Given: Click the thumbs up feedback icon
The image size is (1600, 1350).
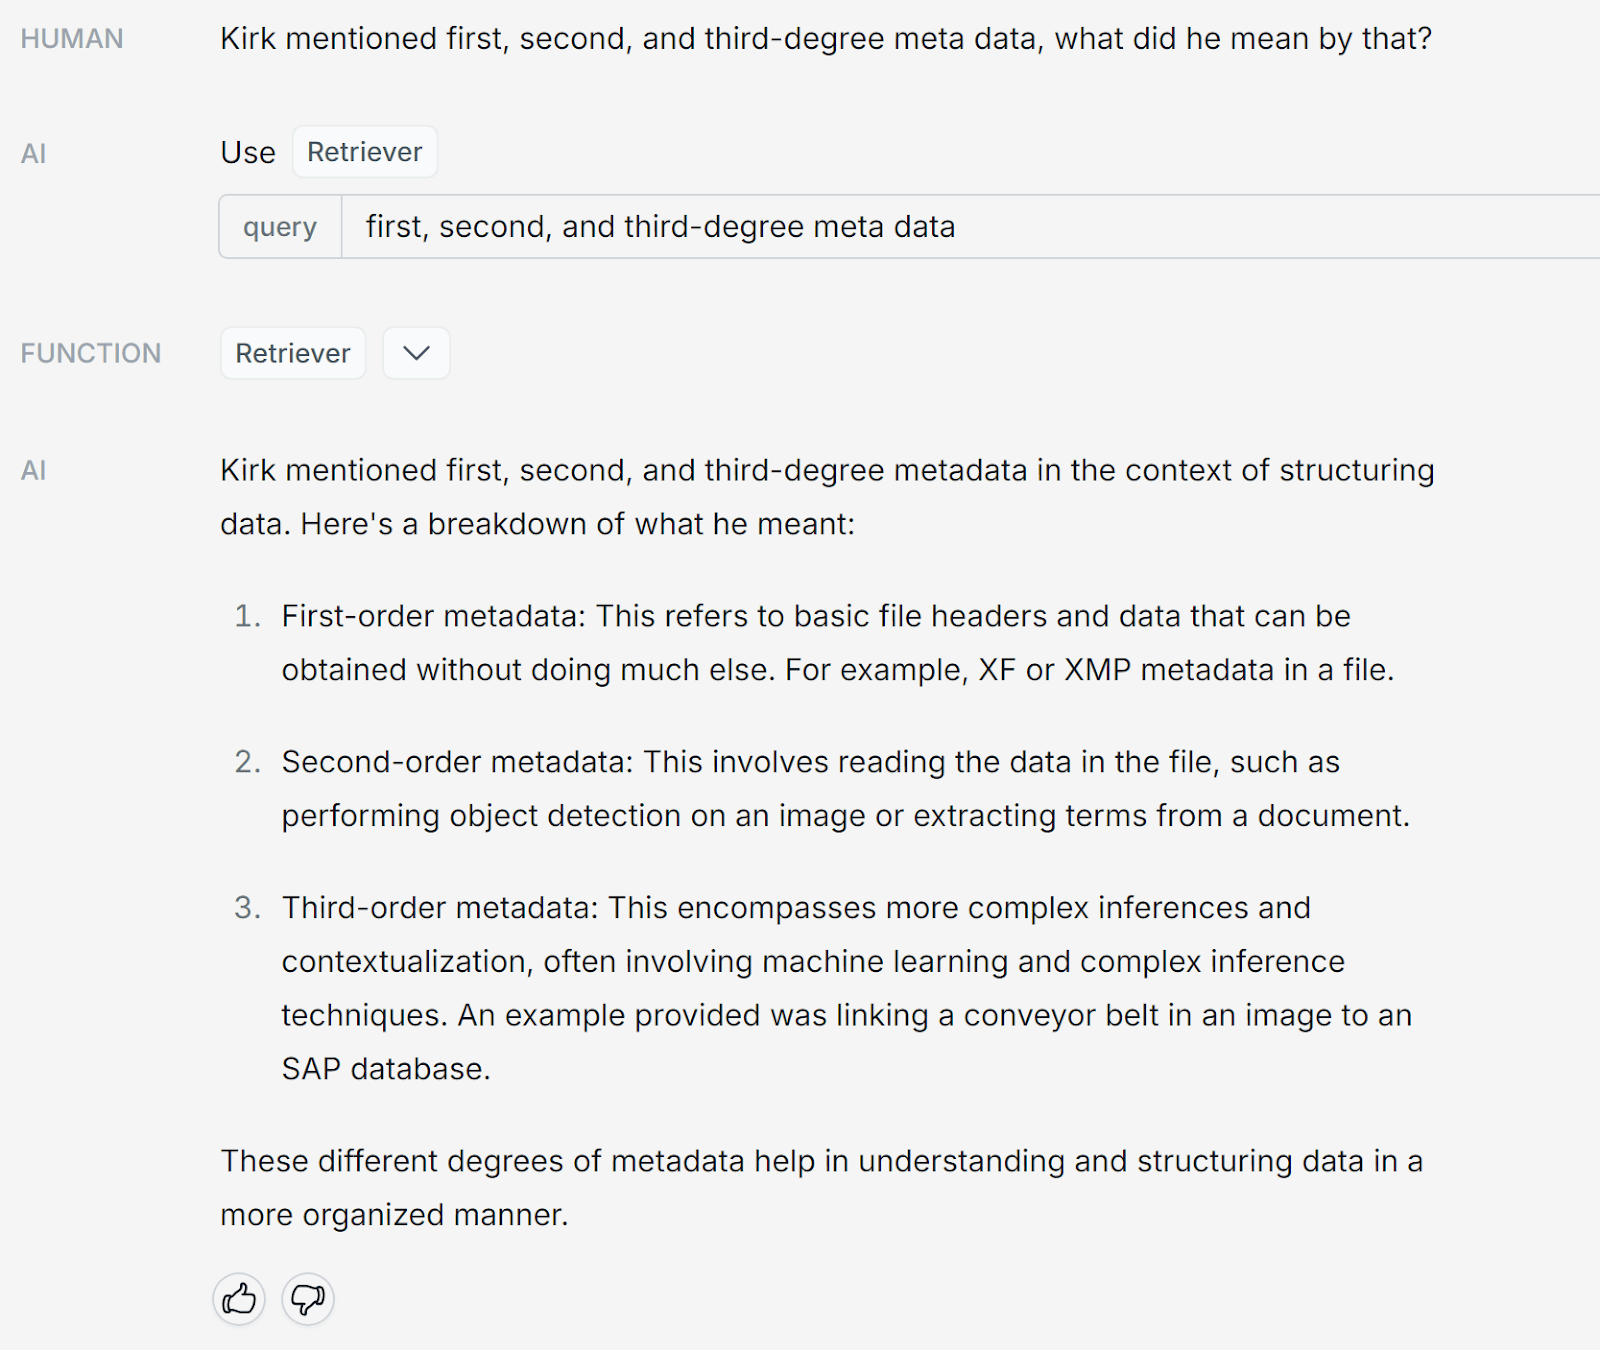Looking at the screenshot, I should pos(239,1299).
